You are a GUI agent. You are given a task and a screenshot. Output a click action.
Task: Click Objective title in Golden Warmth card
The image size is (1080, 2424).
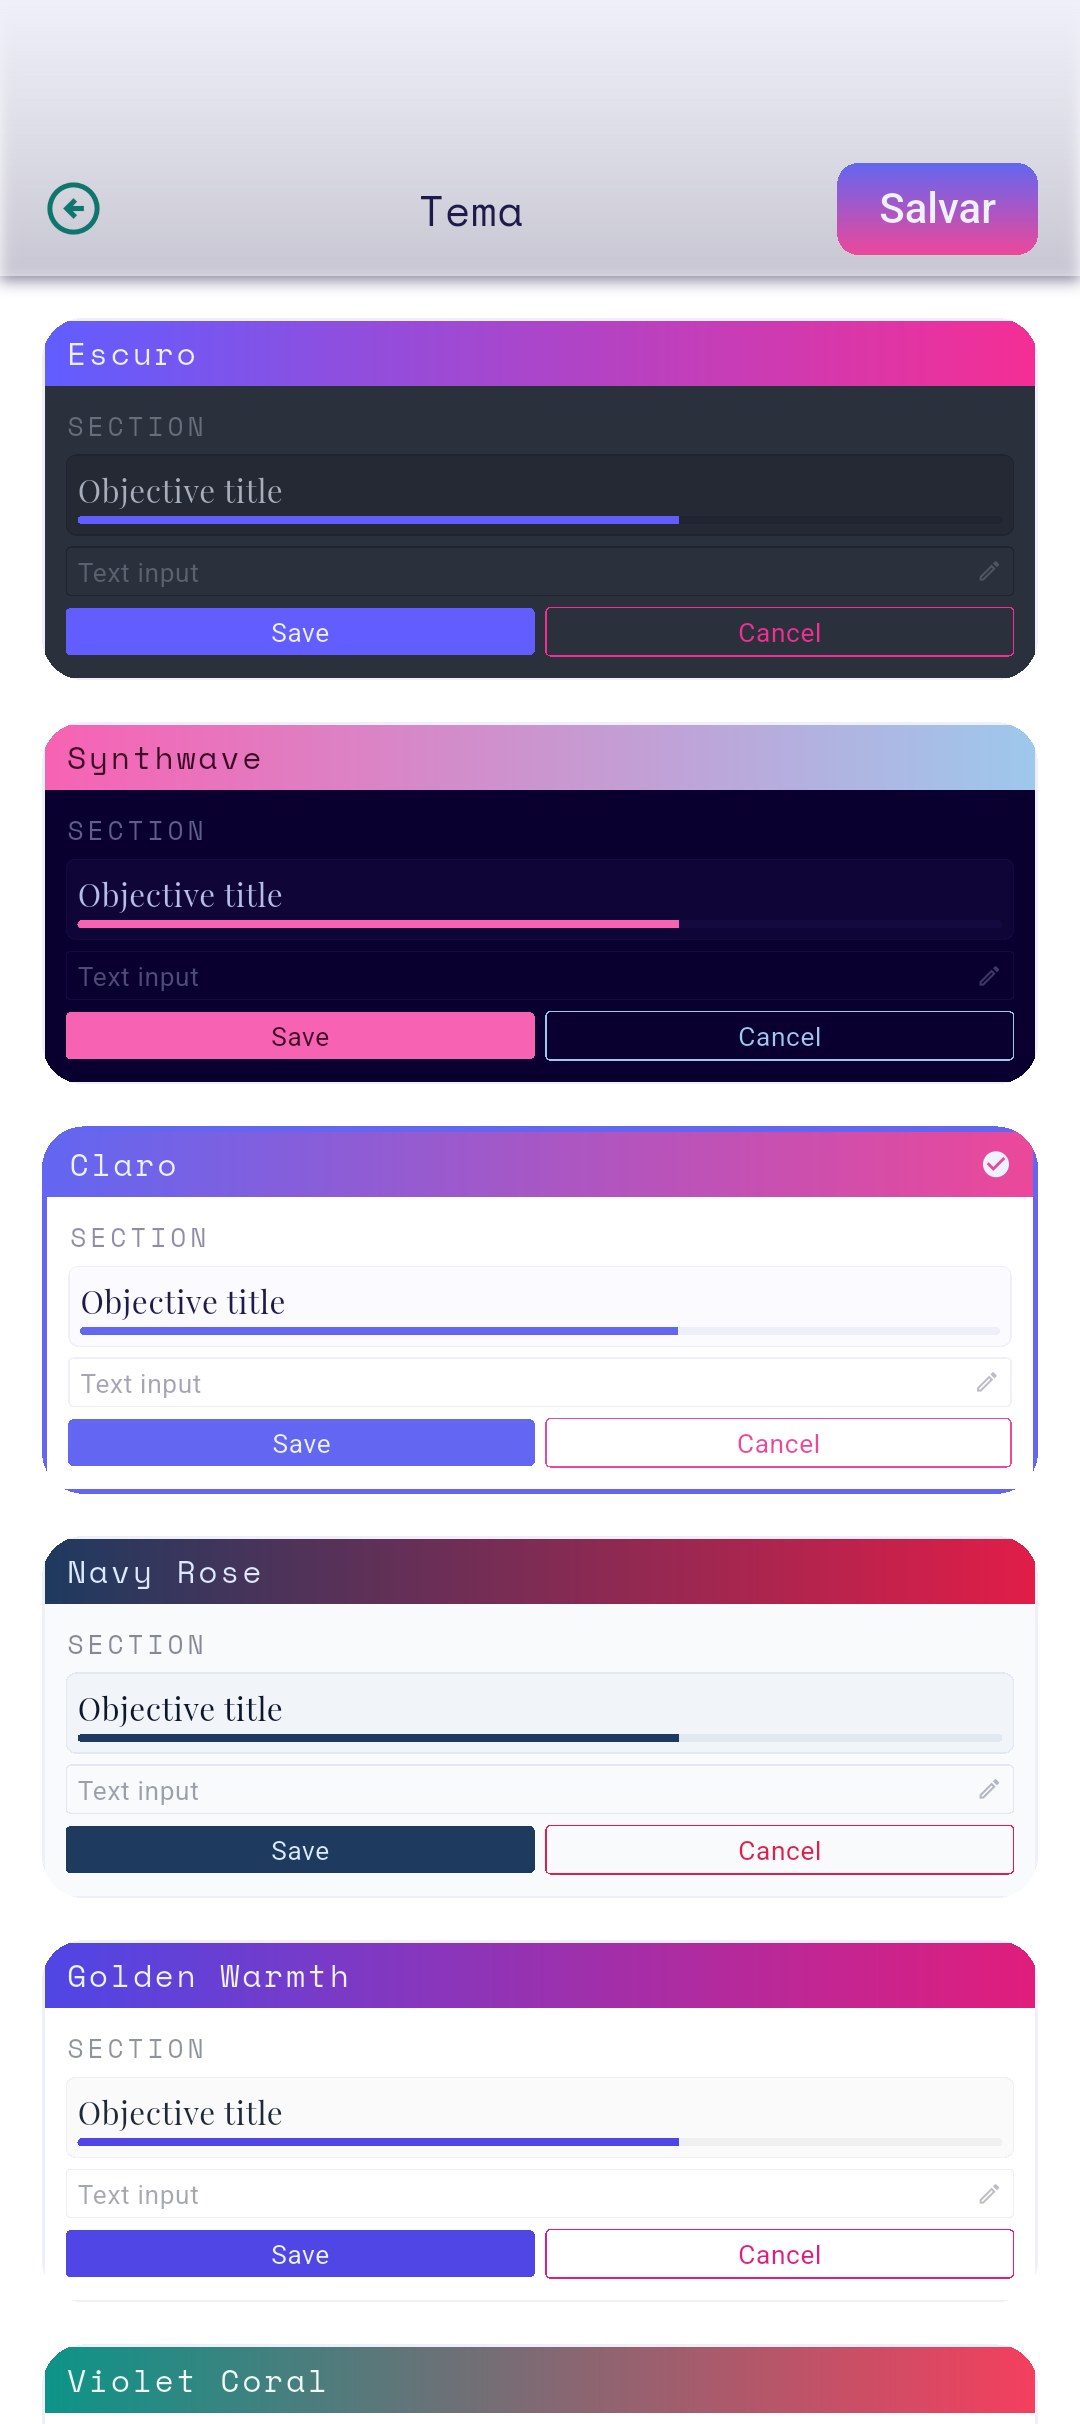coord(180,2113)
